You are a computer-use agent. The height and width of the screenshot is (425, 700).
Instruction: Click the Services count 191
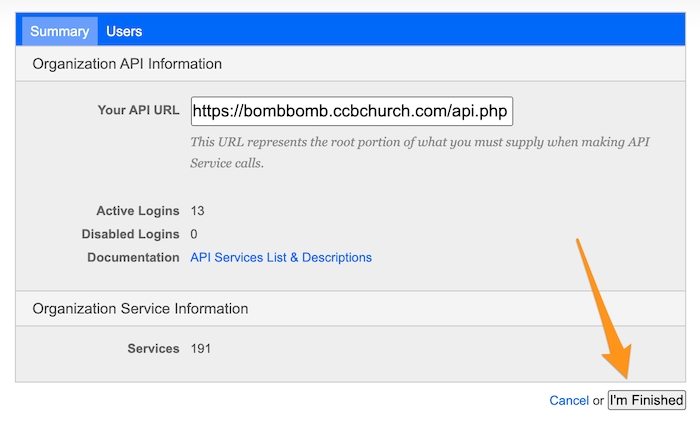pos(200,349)
